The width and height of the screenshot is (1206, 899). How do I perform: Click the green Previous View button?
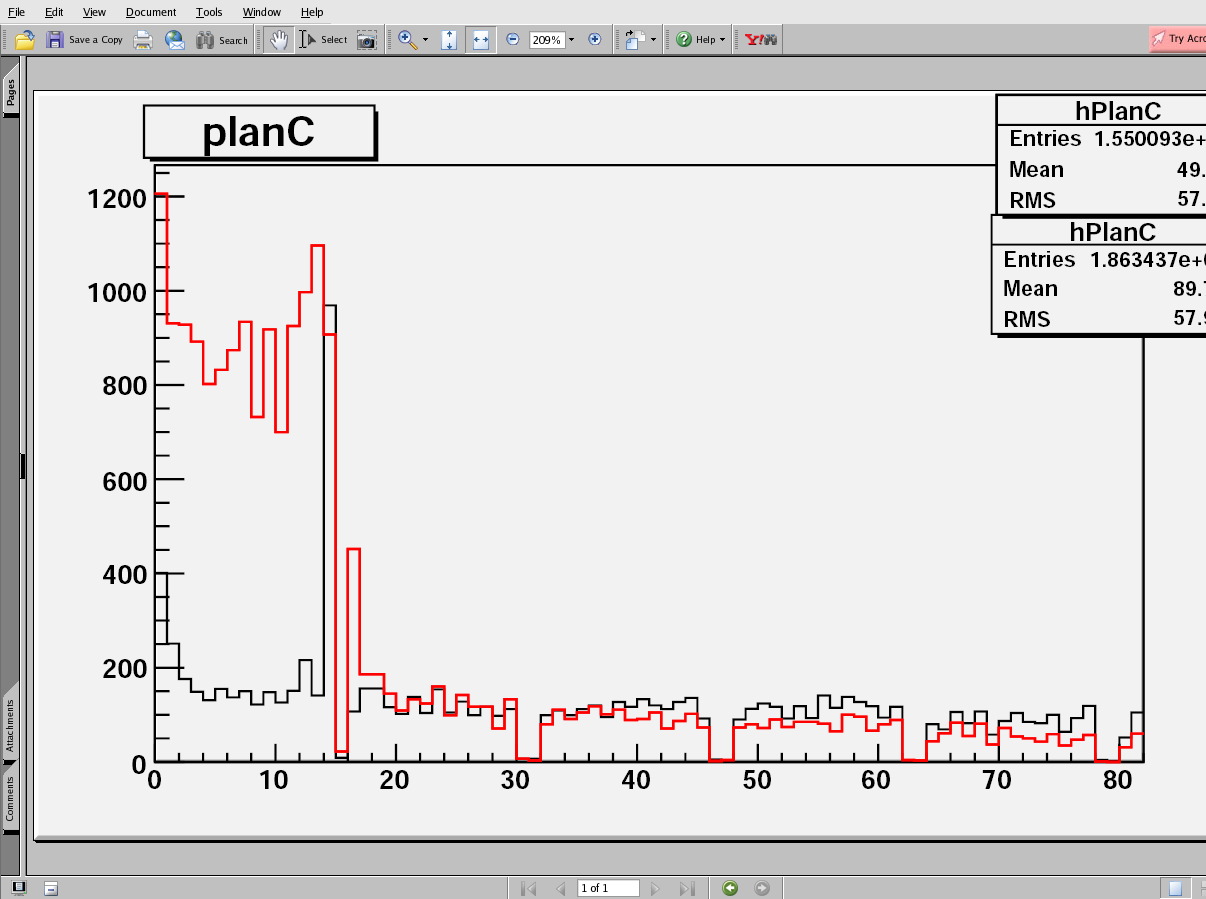click(730, 888)
